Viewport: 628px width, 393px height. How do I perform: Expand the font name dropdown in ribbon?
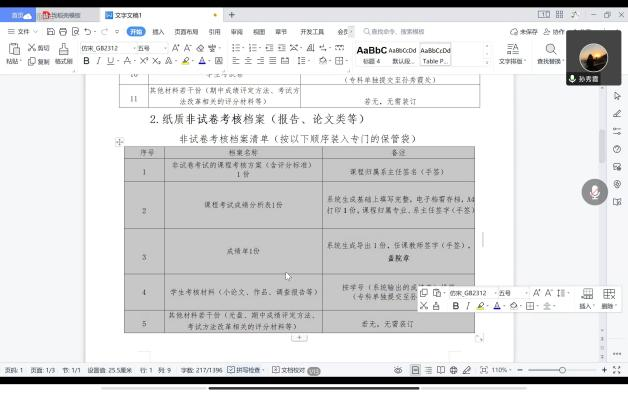click(x=135, y=48)
